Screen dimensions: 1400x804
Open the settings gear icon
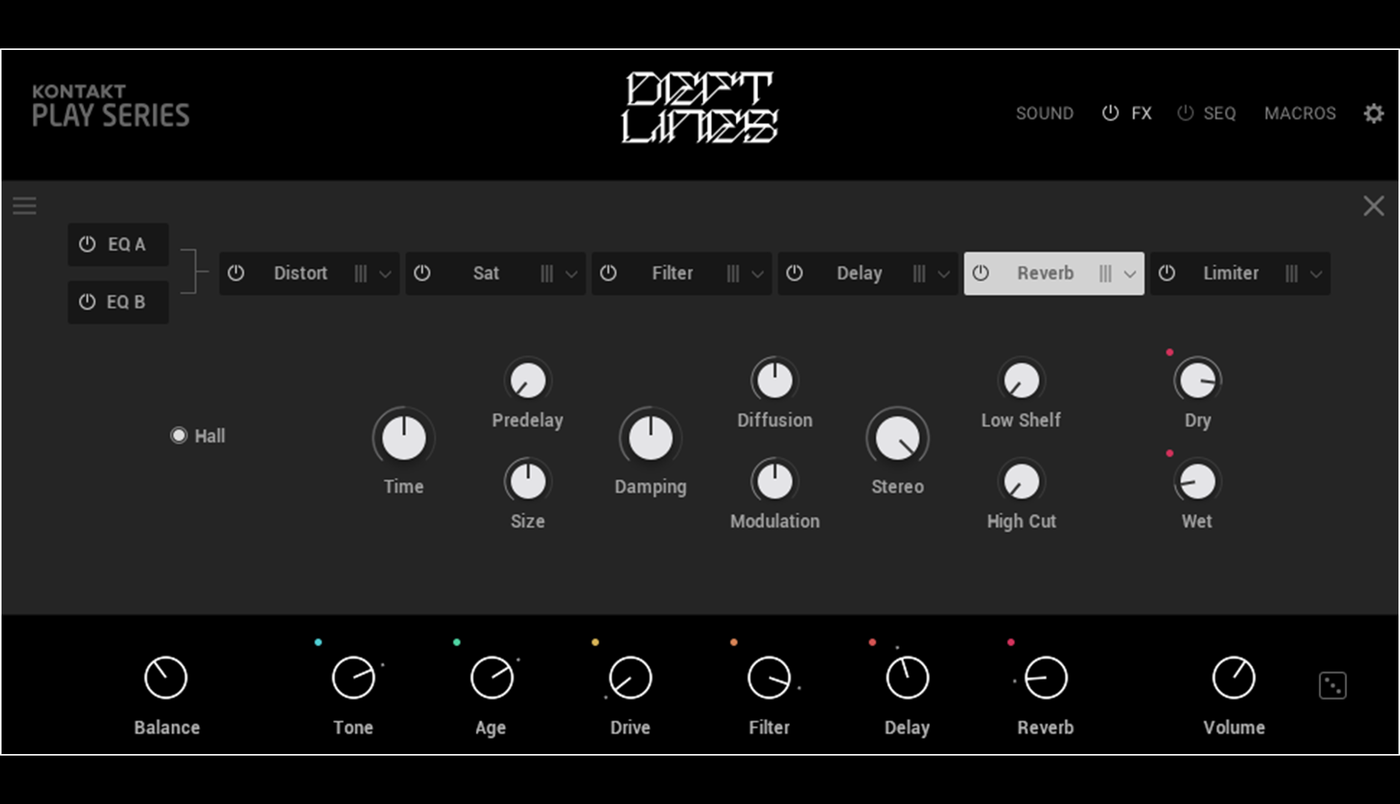1374,113
